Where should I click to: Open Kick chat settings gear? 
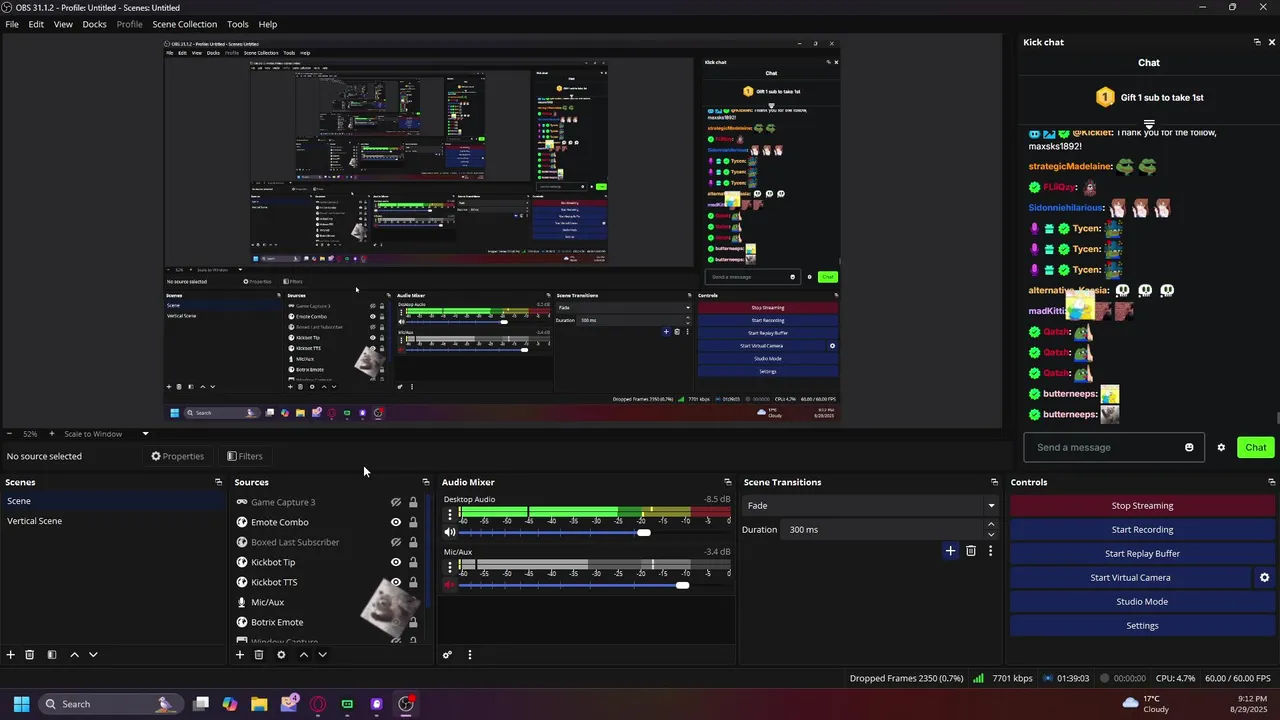1221,448
